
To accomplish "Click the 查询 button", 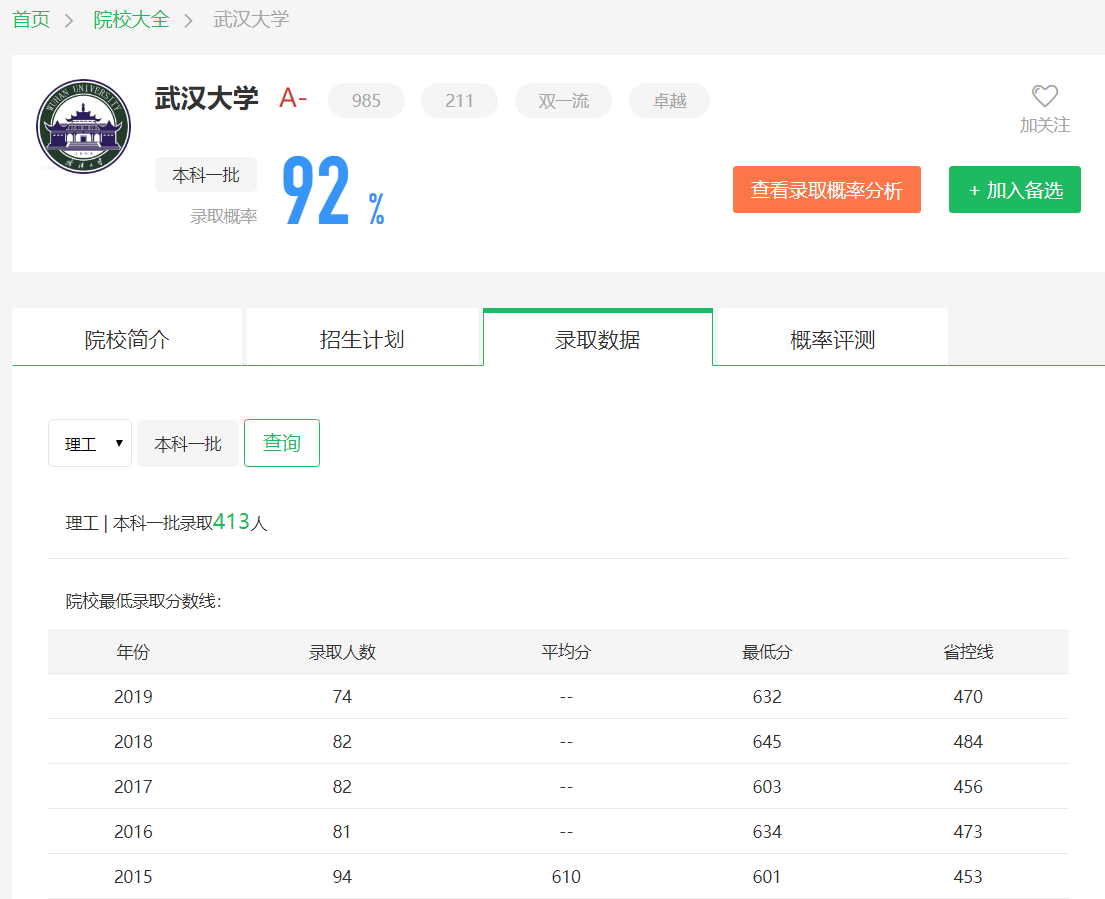I will [281, 443].
